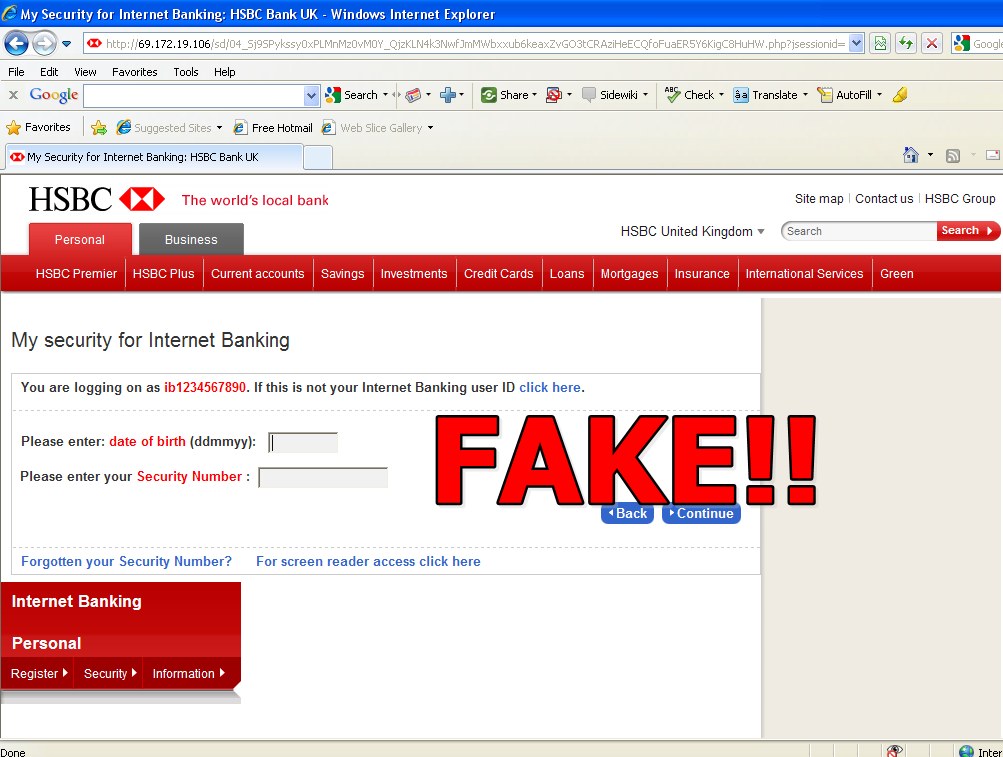The height and width of the screenshot is (757, 1003).
Task: Expand the address bar history dropdown
Action: 856,44
